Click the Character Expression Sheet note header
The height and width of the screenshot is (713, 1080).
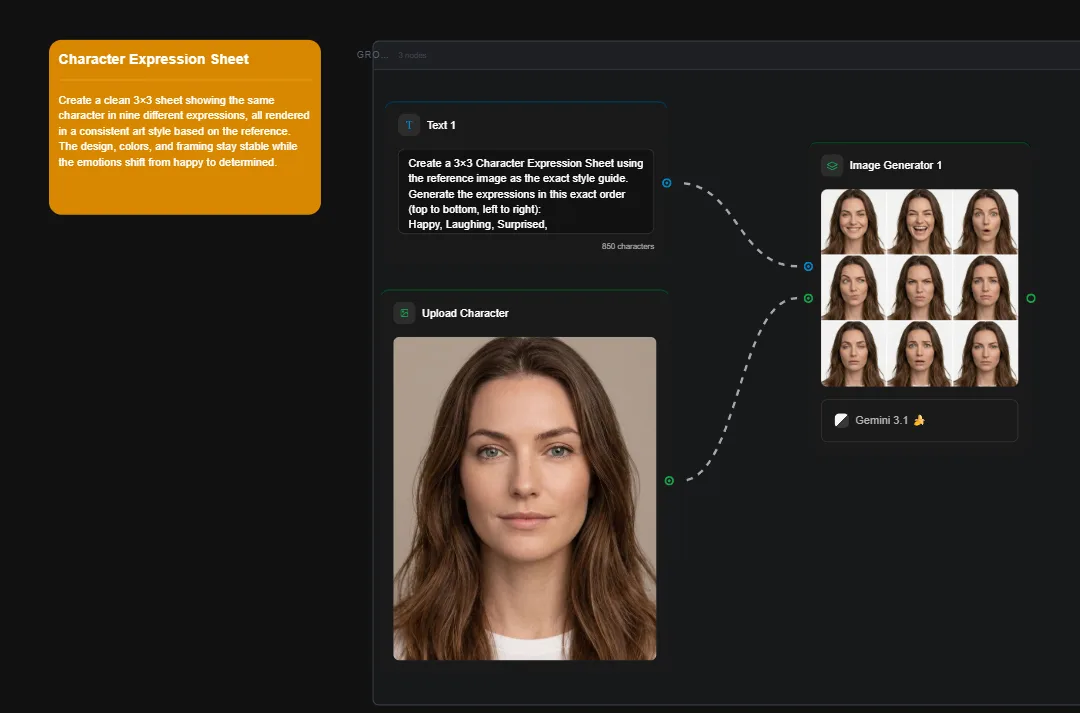pos(154,59)
